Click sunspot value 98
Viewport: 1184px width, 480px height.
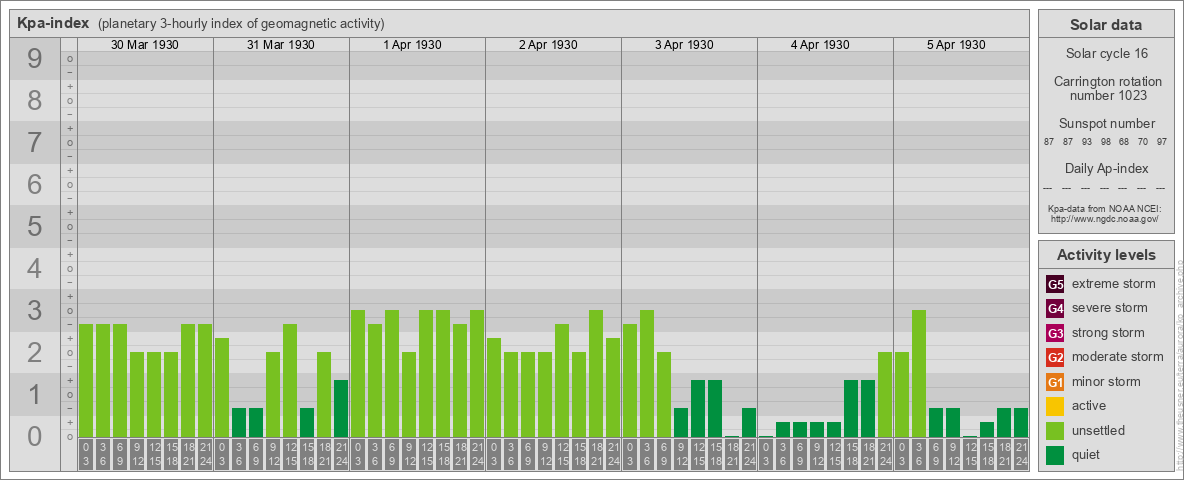click(1105, 142)
